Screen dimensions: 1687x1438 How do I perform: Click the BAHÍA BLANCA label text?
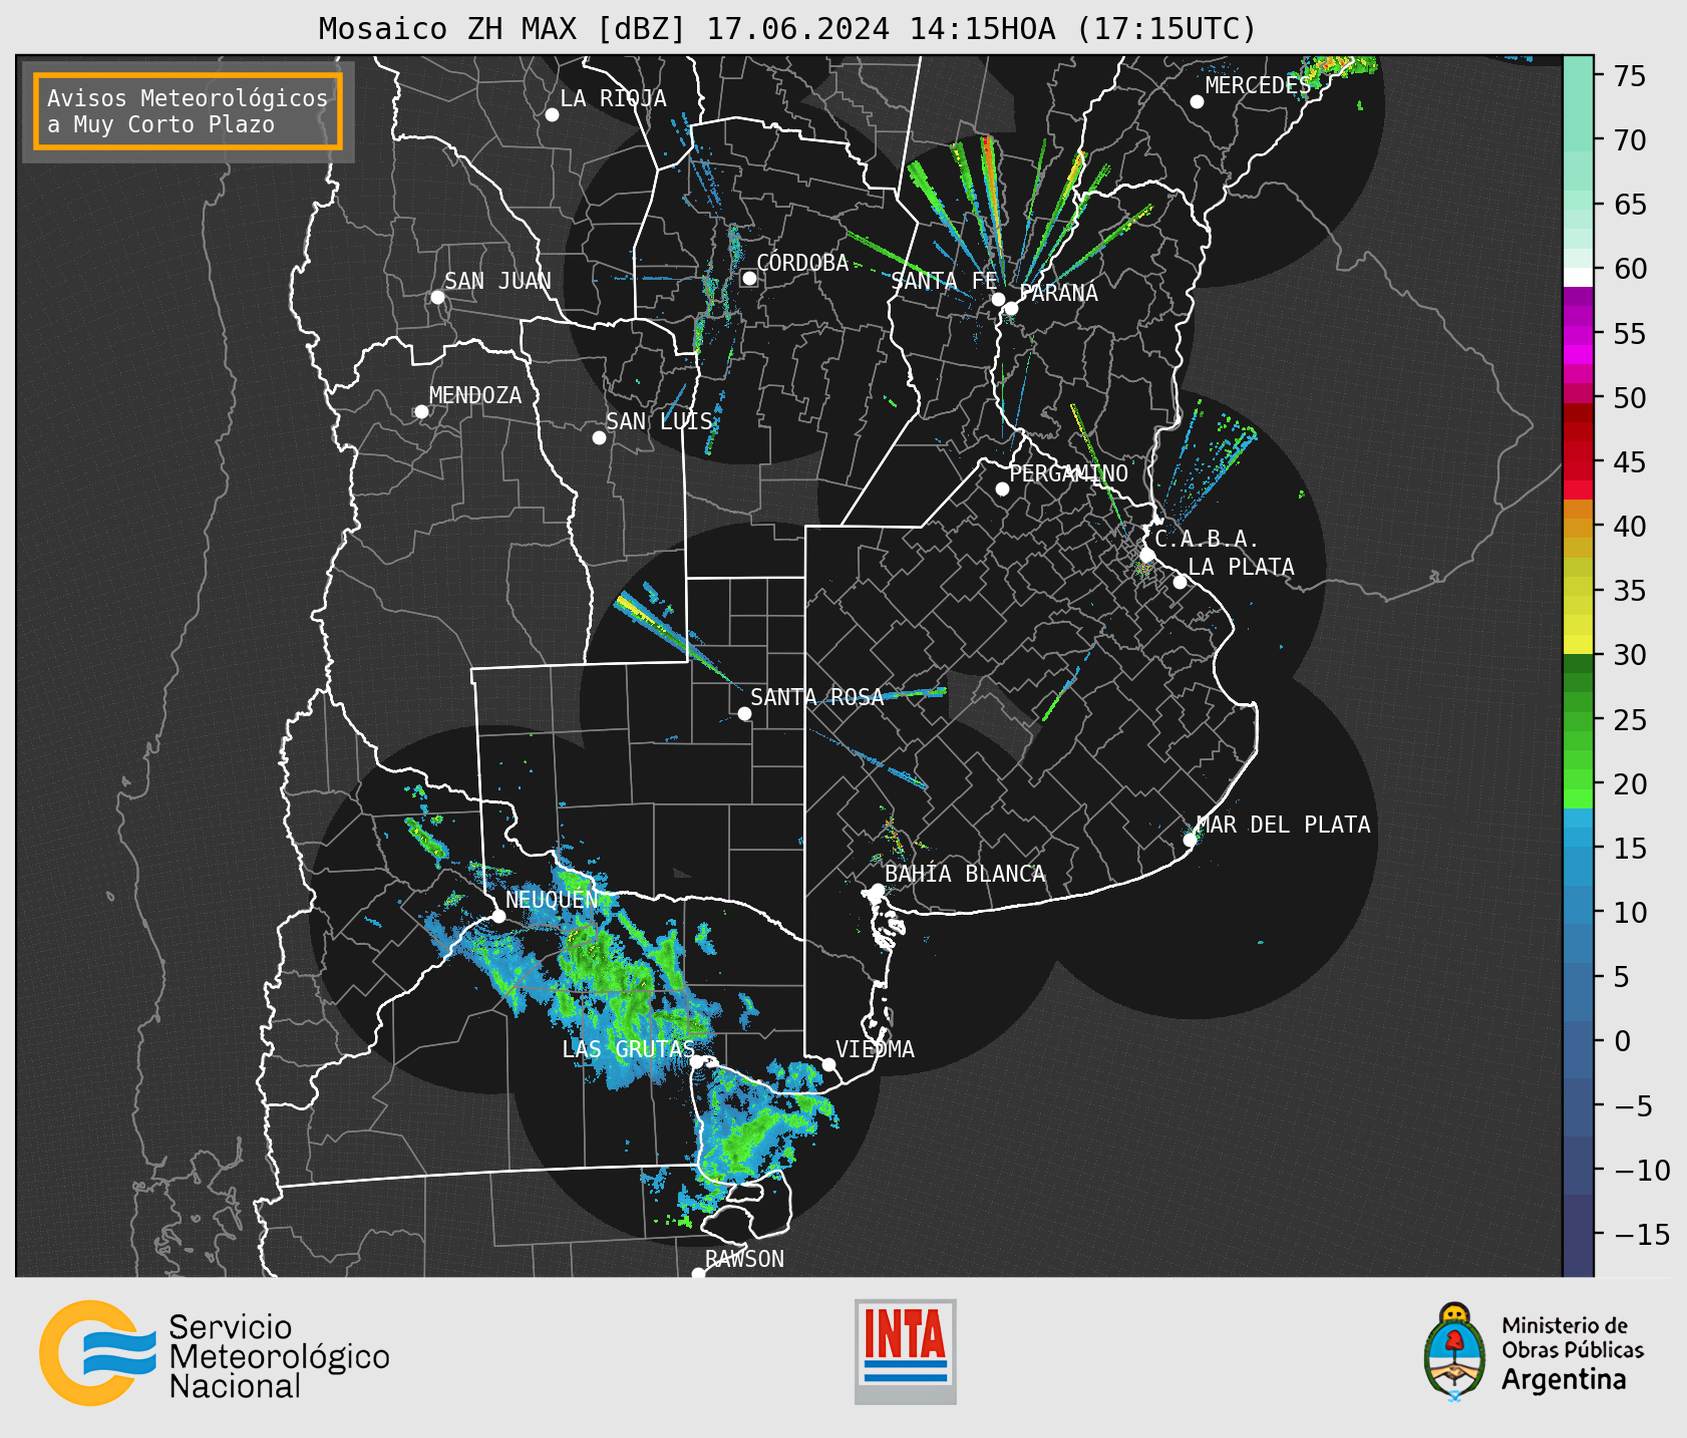[x=965, y=874]
